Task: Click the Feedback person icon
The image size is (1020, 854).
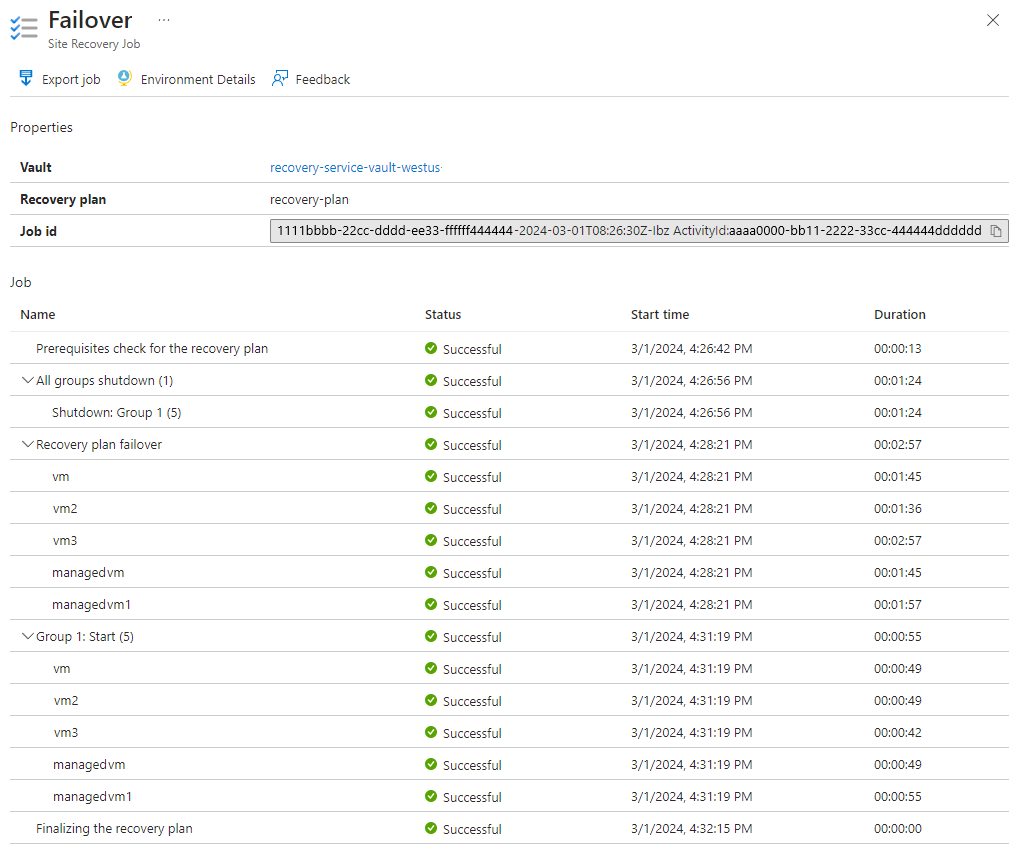Action: (280, 78)
